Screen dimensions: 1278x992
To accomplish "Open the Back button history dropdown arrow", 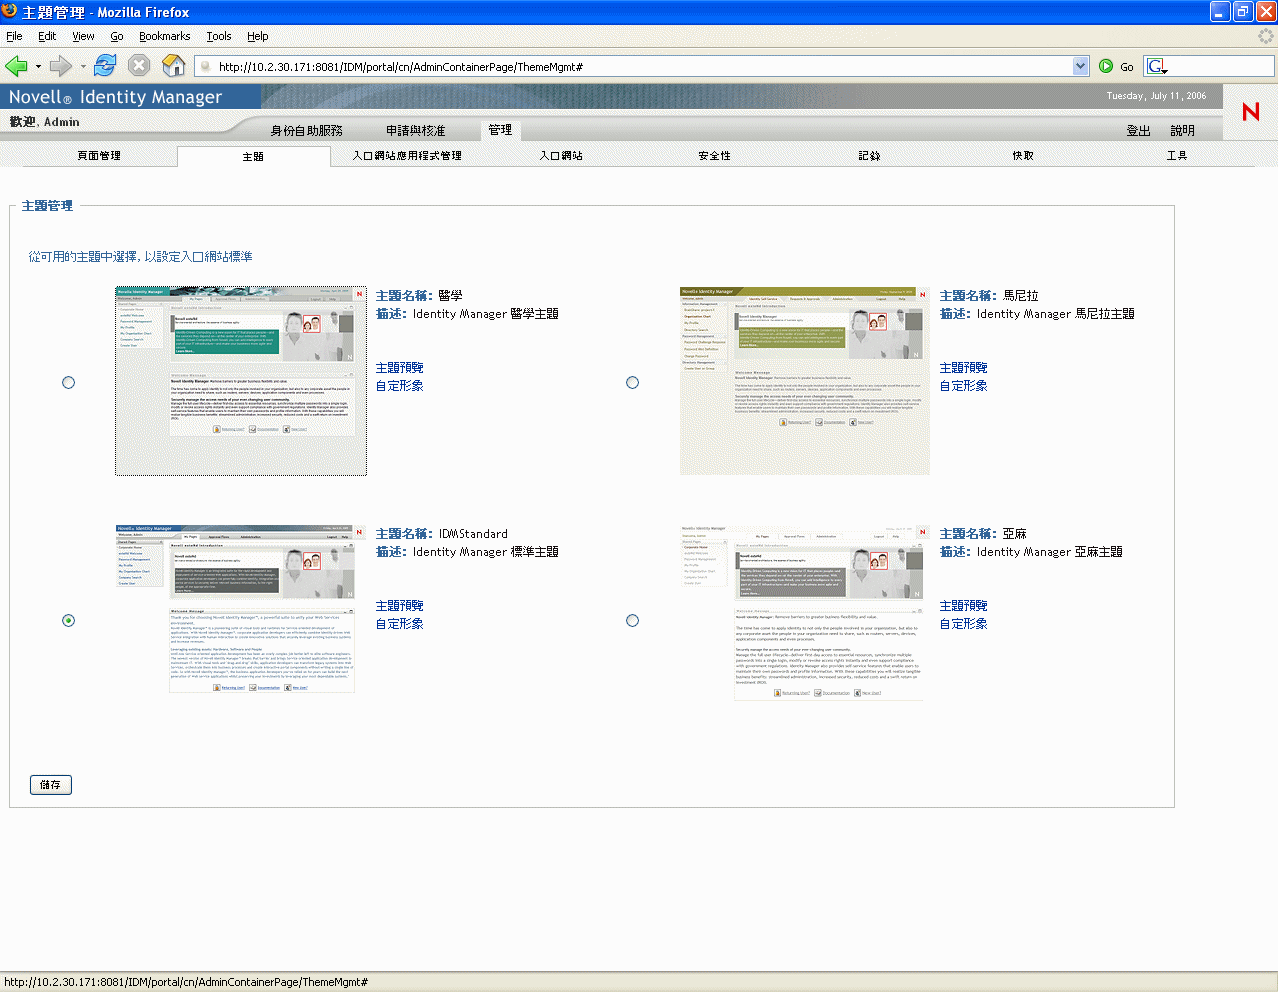I will (38, 67).
